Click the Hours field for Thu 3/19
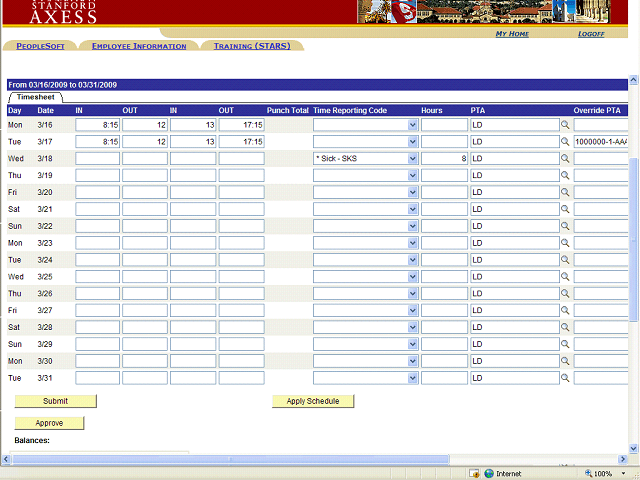The height and width of the screenshot is (480, 640). click(x=444, y=176)
